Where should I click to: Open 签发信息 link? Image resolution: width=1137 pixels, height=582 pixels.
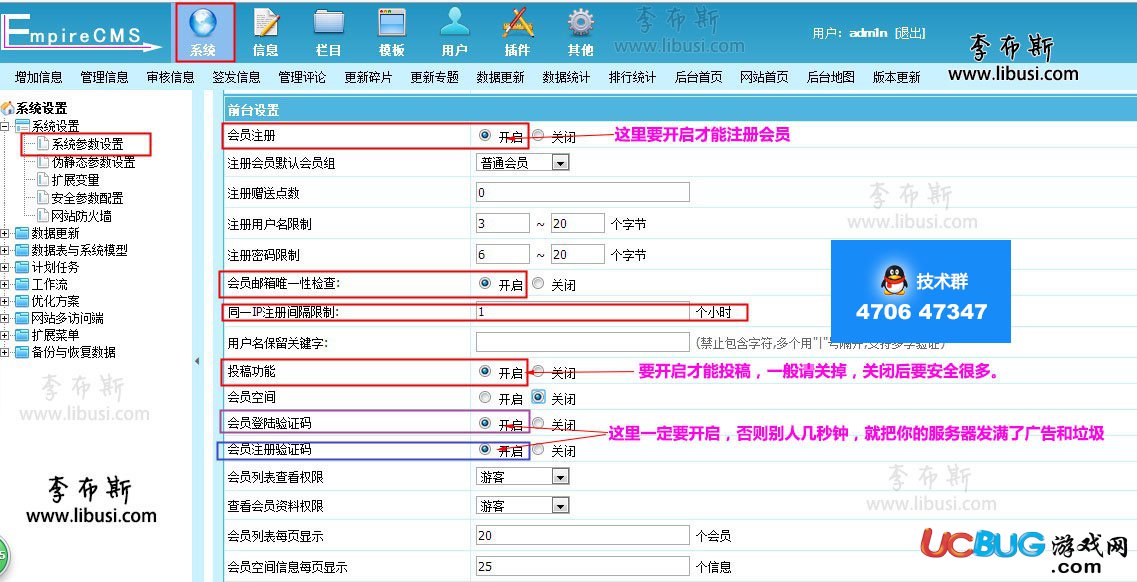click(x=236, y=77)
